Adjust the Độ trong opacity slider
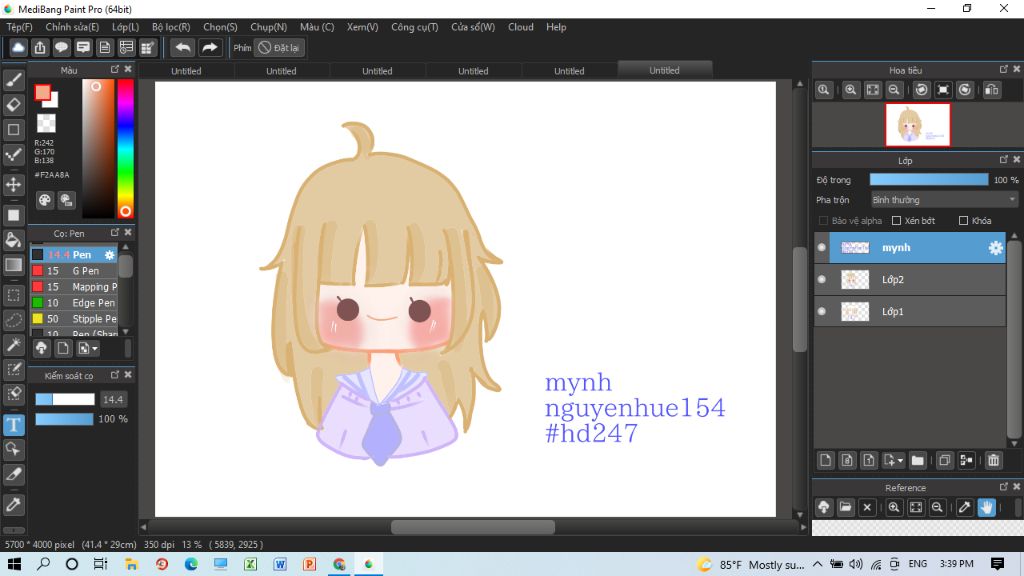The height and width of the screenshot is (576, 1024). point(929,180)
